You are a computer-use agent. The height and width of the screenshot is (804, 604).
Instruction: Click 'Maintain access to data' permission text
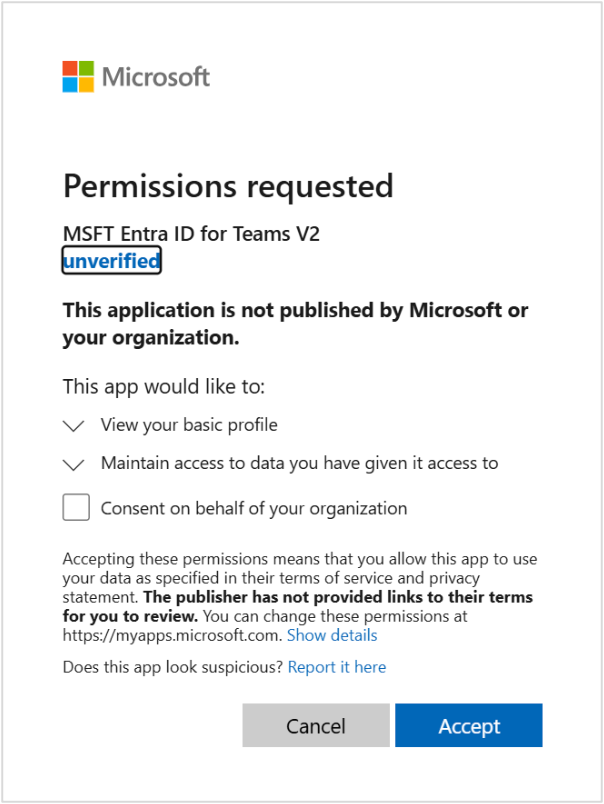click(299, 463)
